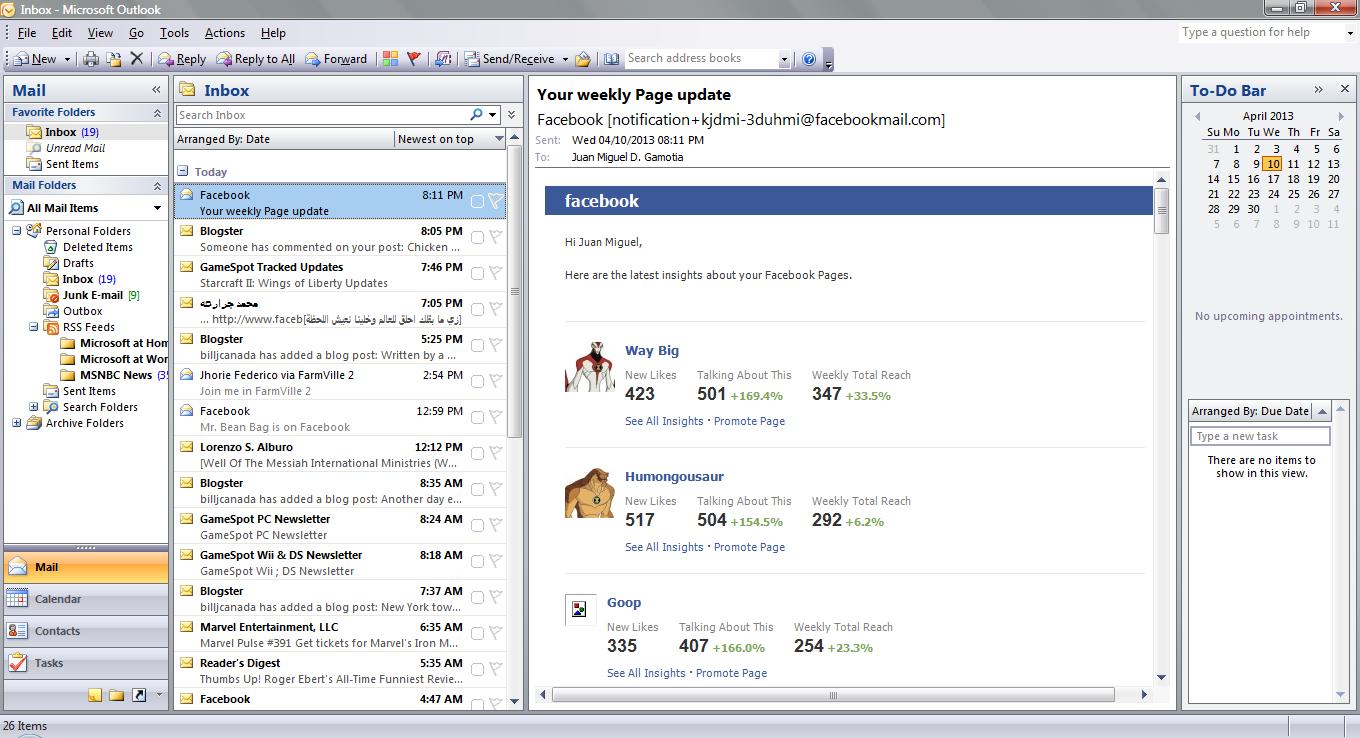This screenshot has width=1360, height=738.
Task: Click Reply to All in toolbar
Action: pos(256,59)
